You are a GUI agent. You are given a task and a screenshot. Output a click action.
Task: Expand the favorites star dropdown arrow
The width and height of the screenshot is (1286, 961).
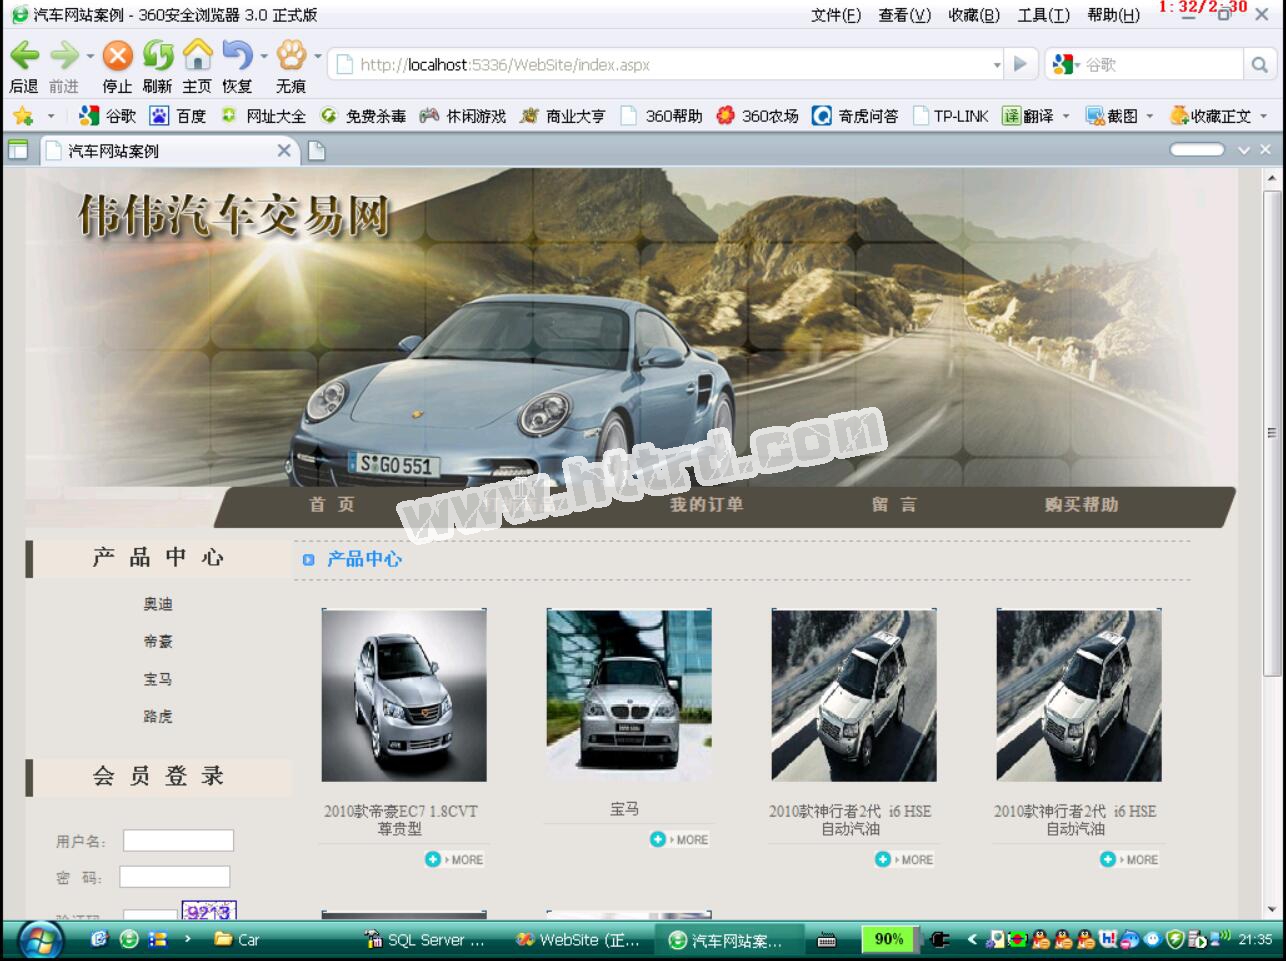(51, 116)
